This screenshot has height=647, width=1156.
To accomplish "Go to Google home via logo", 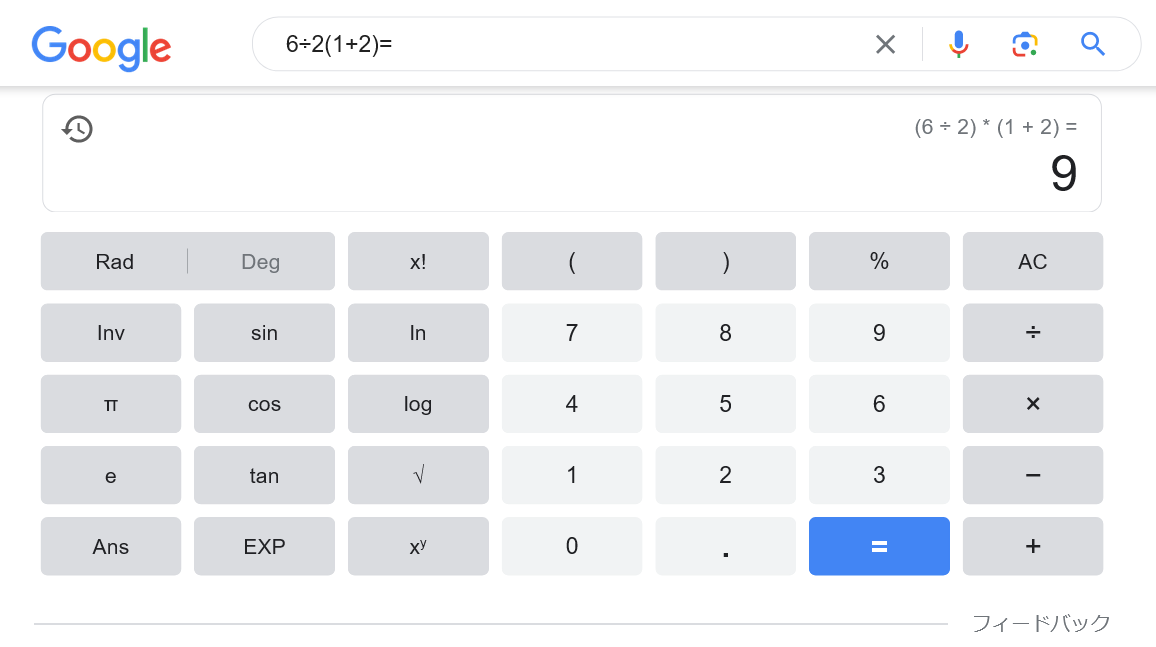I will coord(101,49).
